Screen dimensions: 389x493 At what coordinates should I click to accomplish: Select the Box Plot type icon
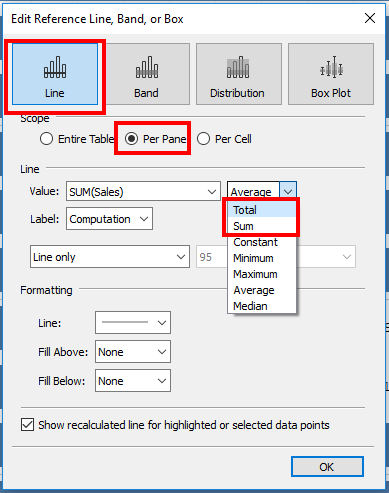[x=331, y=74]
